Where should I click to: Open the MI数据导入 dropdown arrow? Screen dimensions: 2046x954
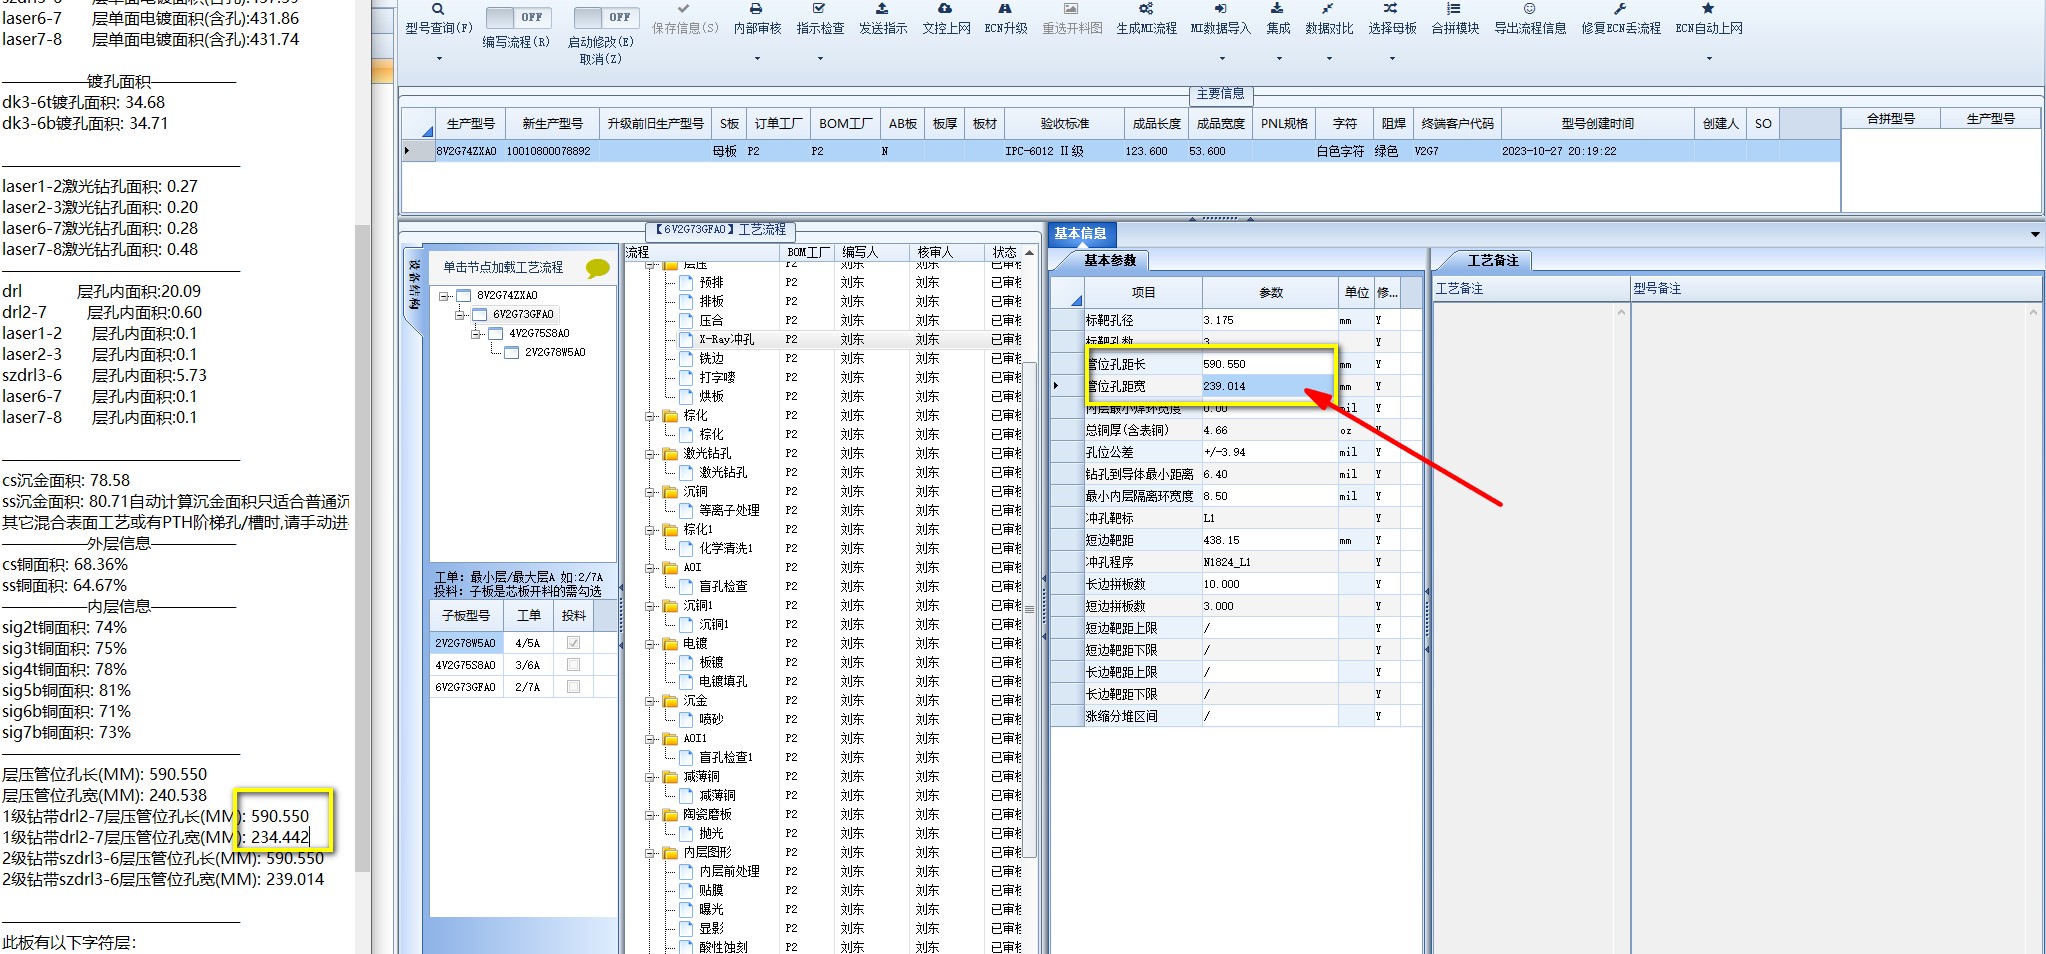[x=1221, y=58]
